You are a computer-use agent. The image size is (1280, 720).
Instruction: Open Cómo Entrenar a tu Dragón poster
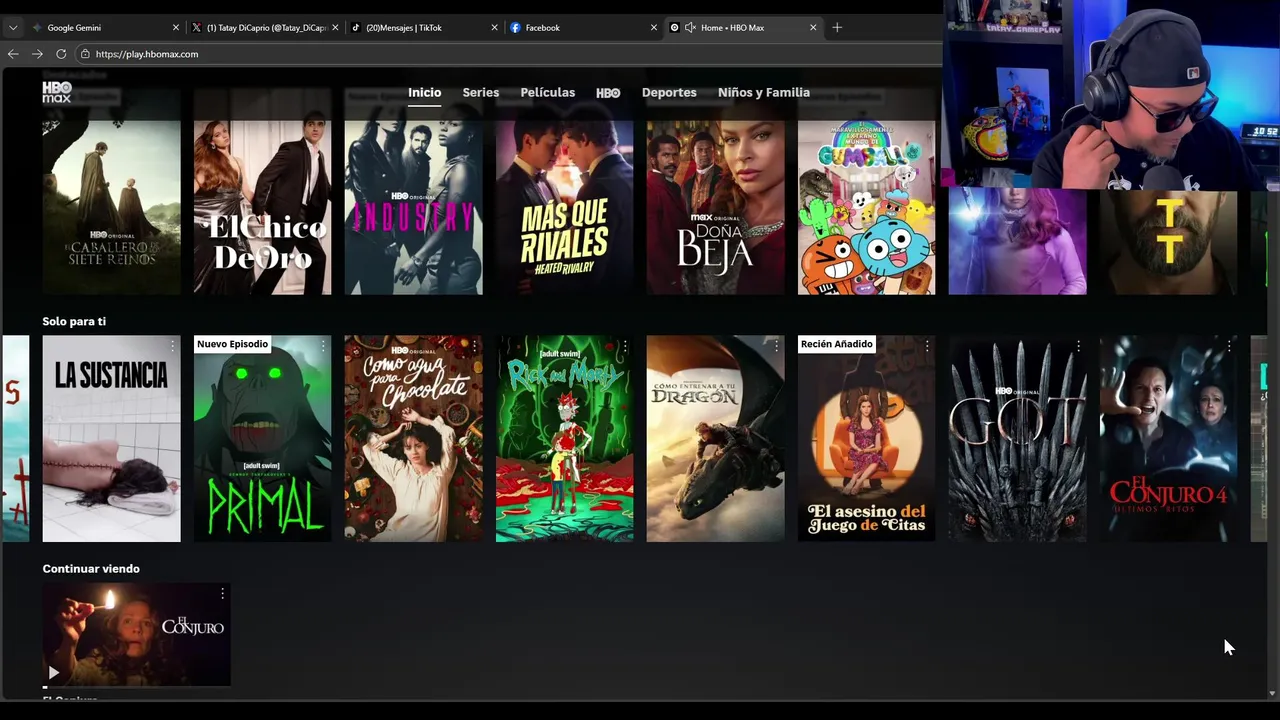pyautogui.click(x=716, y=439)
